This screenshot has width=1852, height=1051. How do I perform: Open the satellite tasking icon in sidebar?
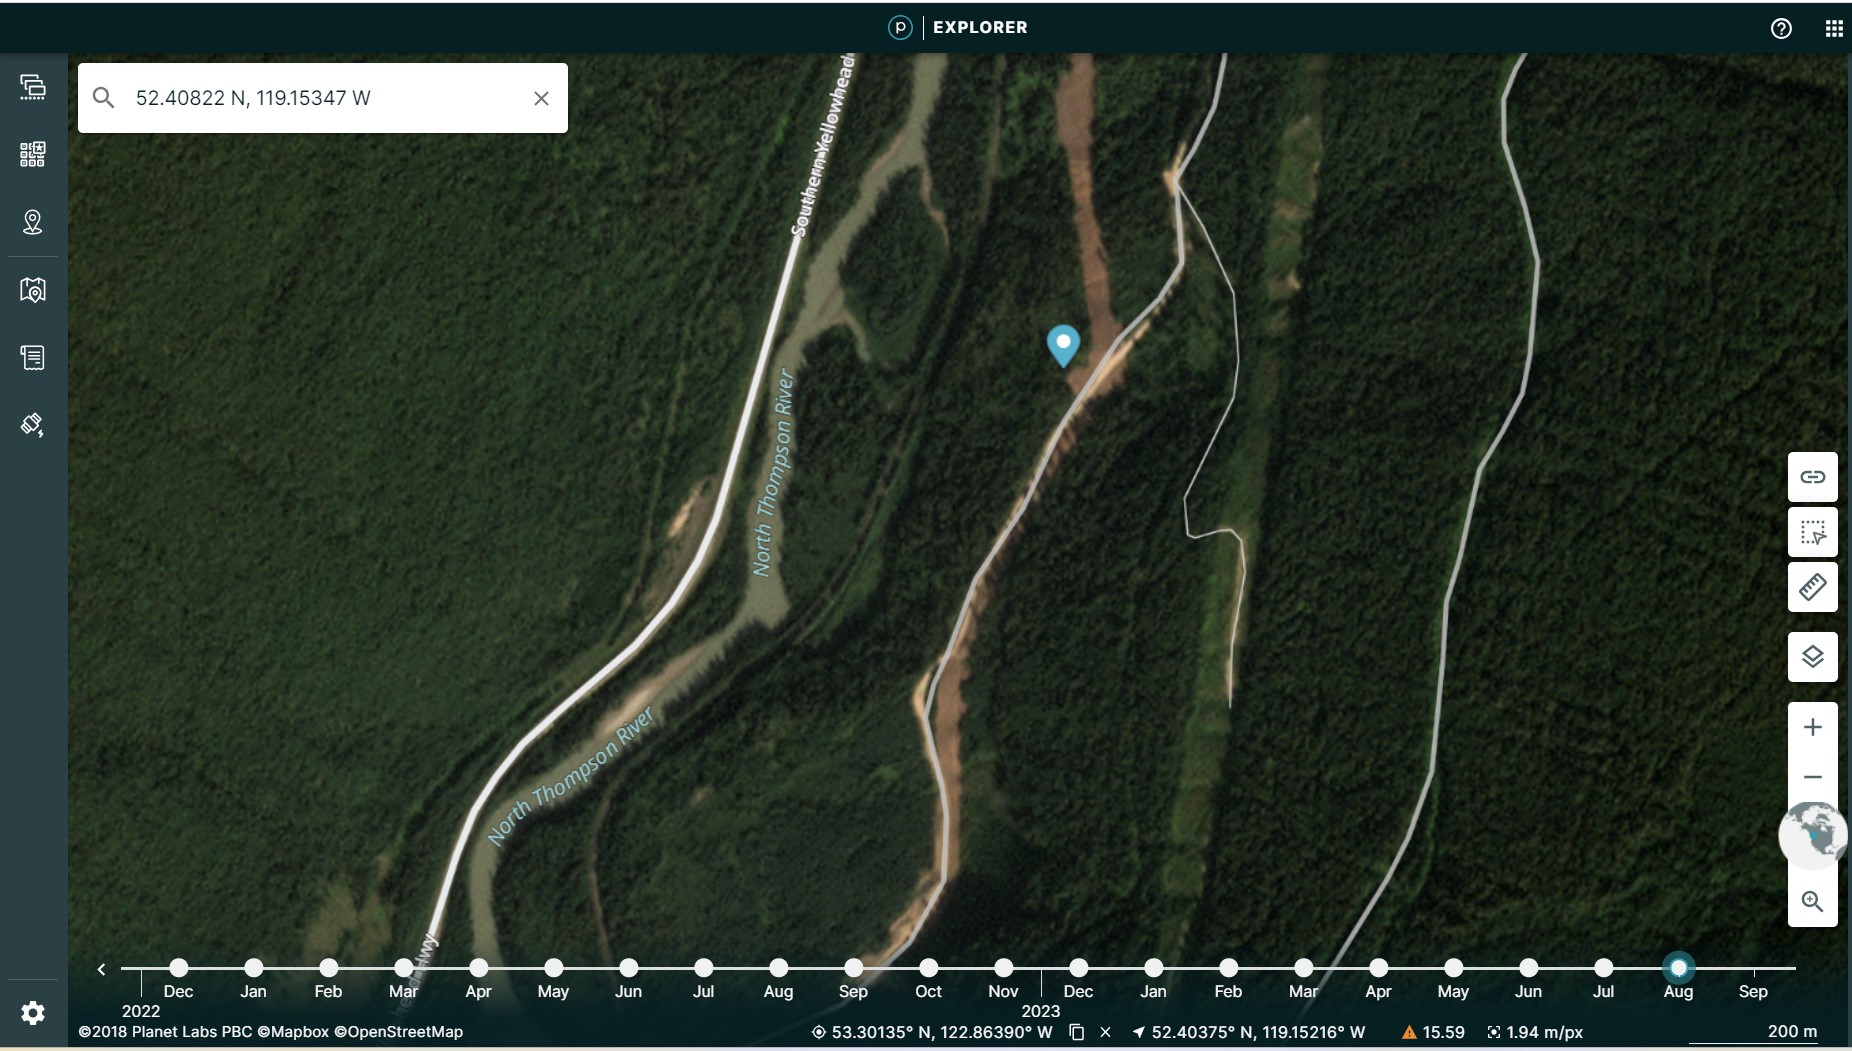tap(33, 425)
